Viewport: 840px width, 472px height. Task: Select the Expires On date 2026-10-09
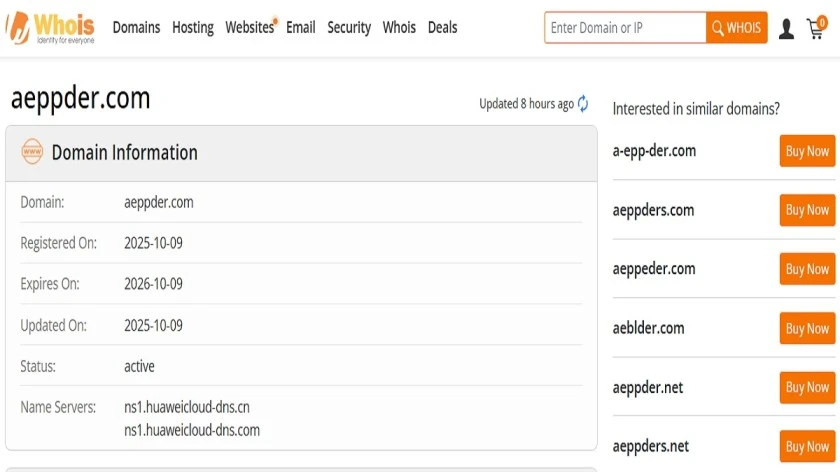(153, 284)
